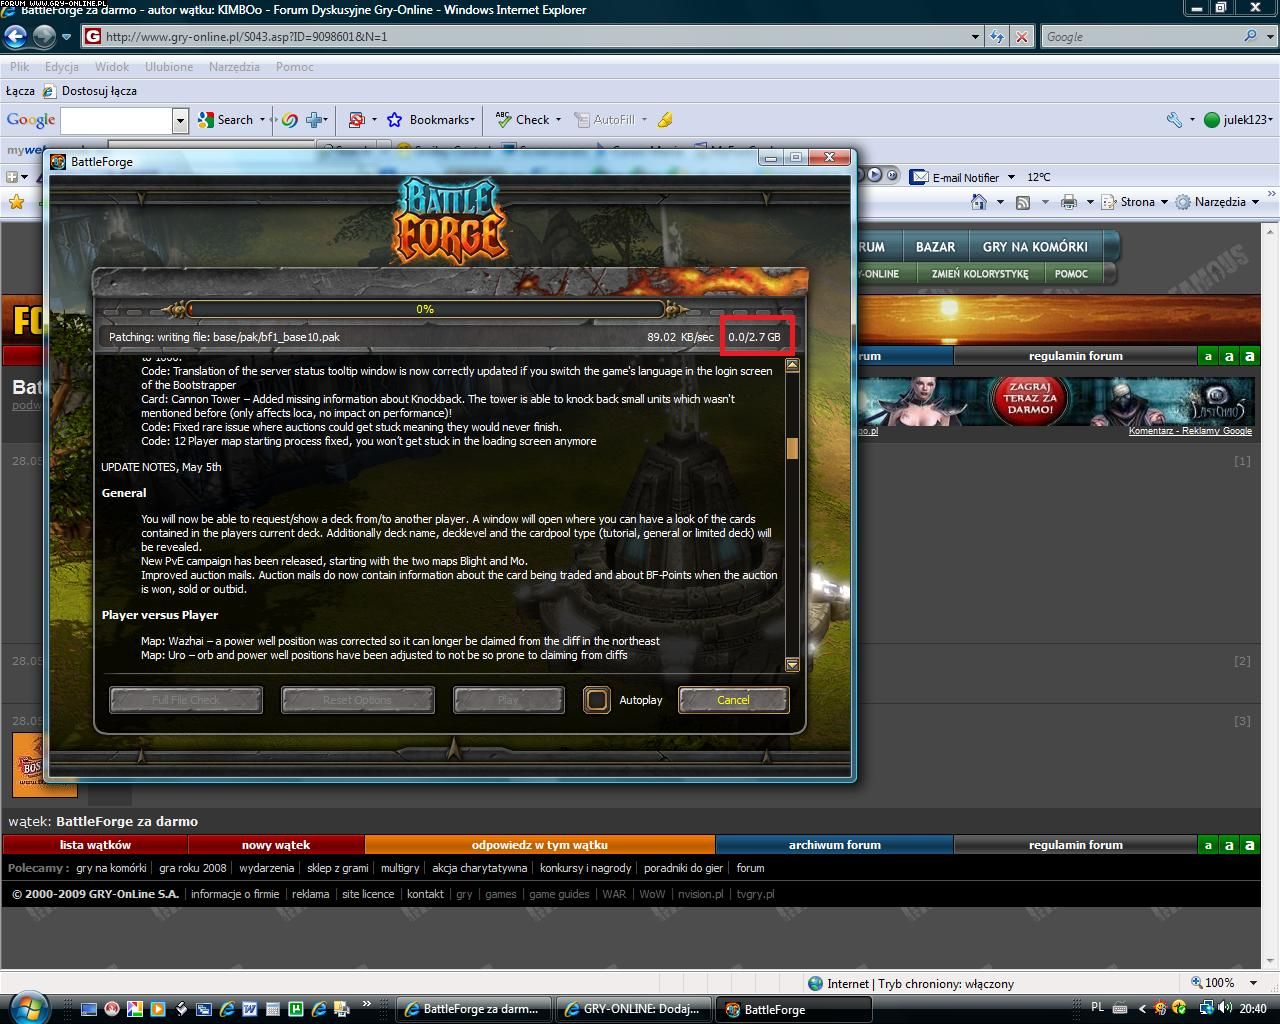Screen dimensions: 1280x1024
Task: Click the blue plus icon in Google toolbar
Action: 315,120
